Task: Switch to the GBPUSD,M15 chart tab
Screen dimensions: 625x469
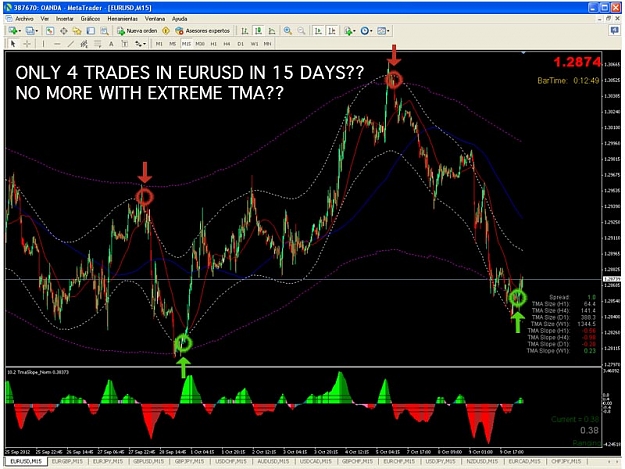Action: [x=149, y=461]
